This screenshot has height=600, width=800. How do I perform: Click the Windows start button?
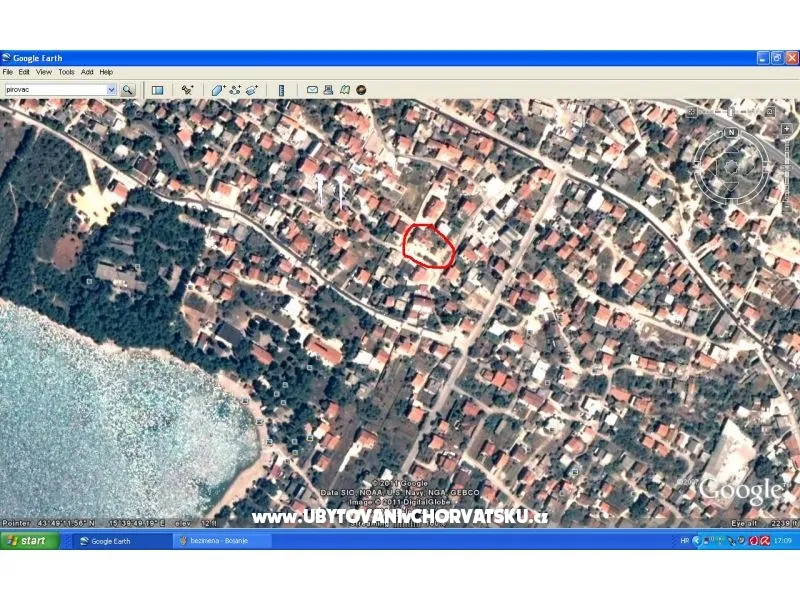(x=30, y=541)
